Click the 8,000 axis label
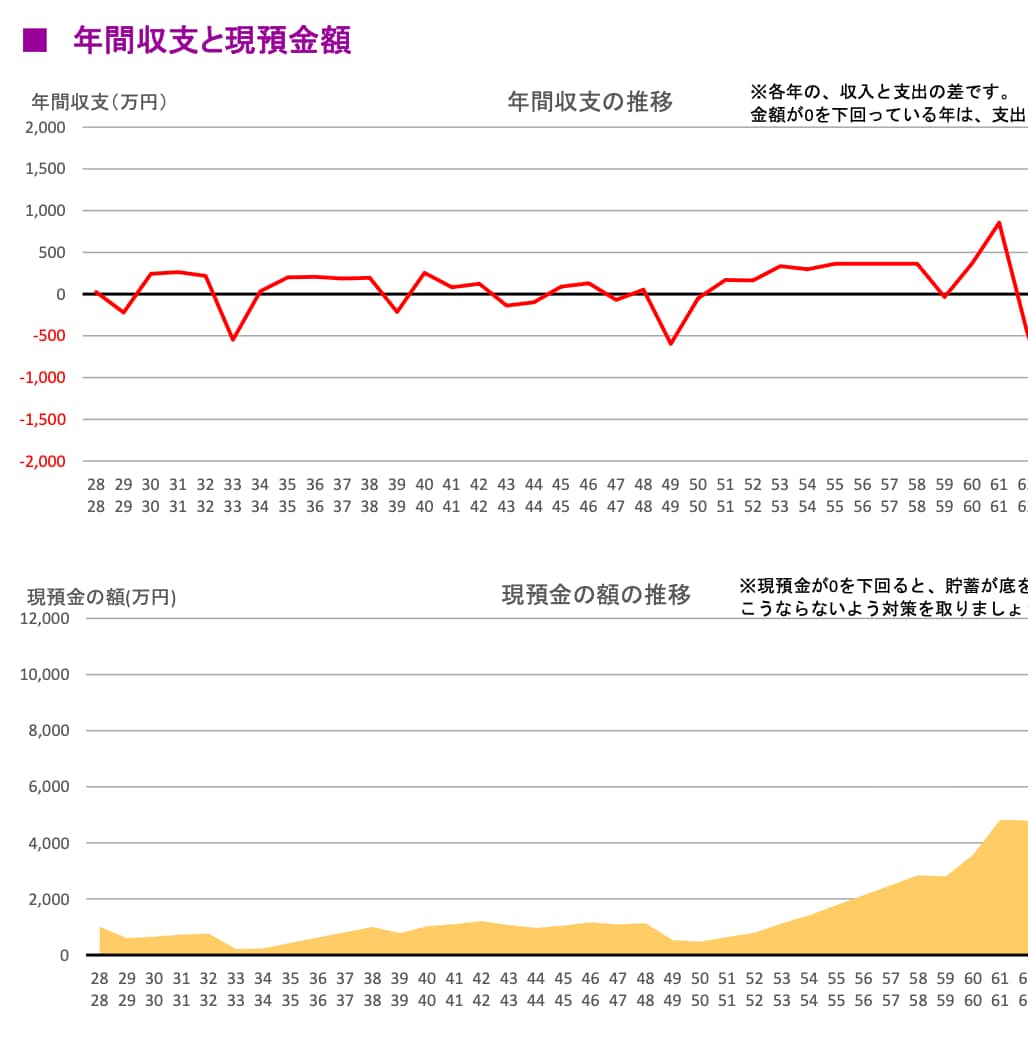The height and width of the screenshot is (1050, 1028). pos(49,731)
